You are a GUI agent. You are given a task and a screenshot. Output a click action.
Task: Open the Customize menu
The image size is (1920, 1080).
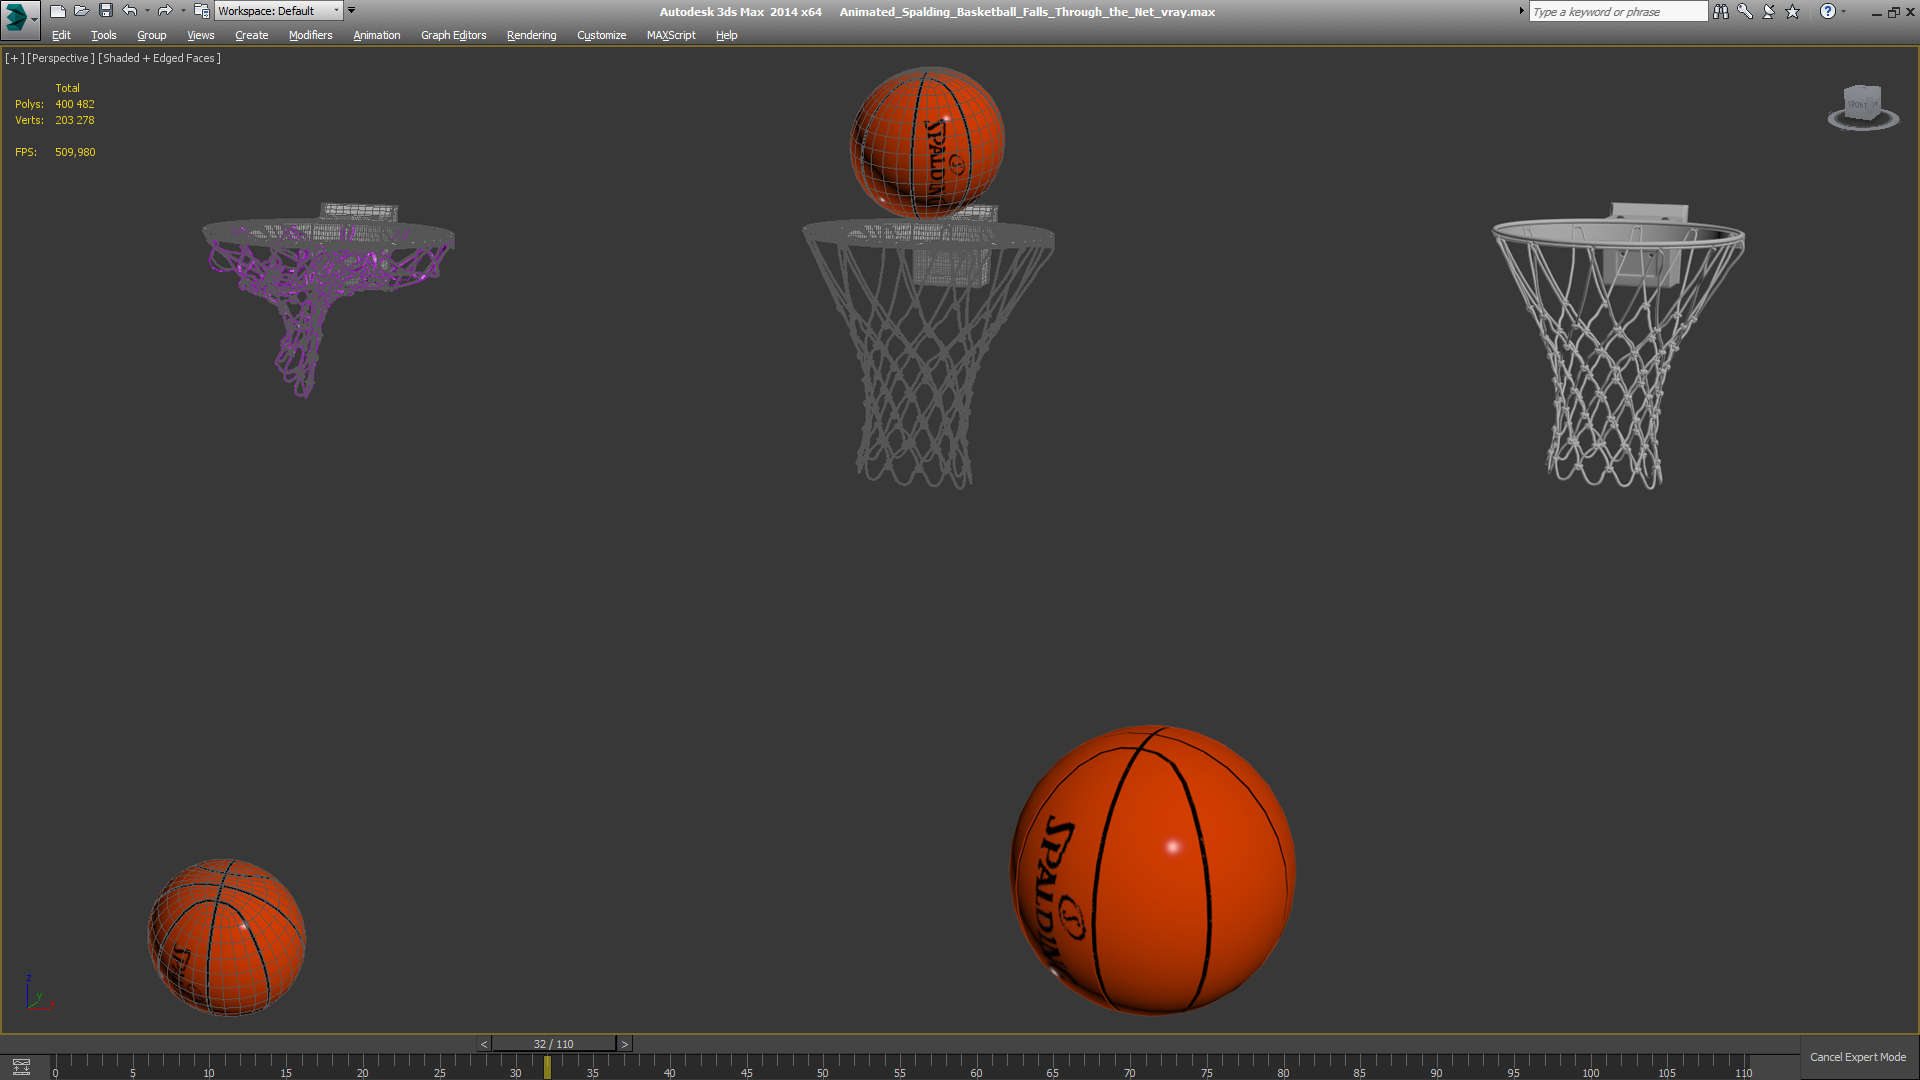point(602,35)
